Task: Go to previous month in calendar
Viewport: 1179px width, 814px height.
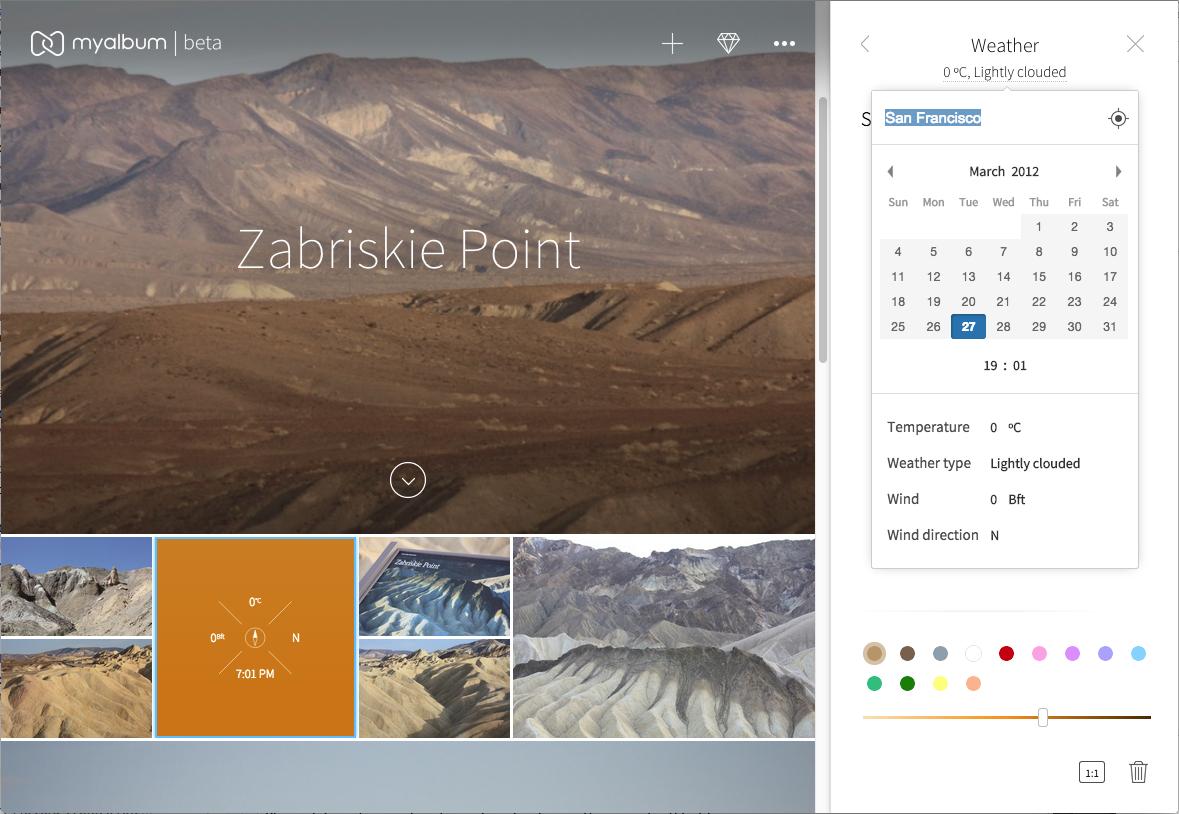Action: coord(890,172)
